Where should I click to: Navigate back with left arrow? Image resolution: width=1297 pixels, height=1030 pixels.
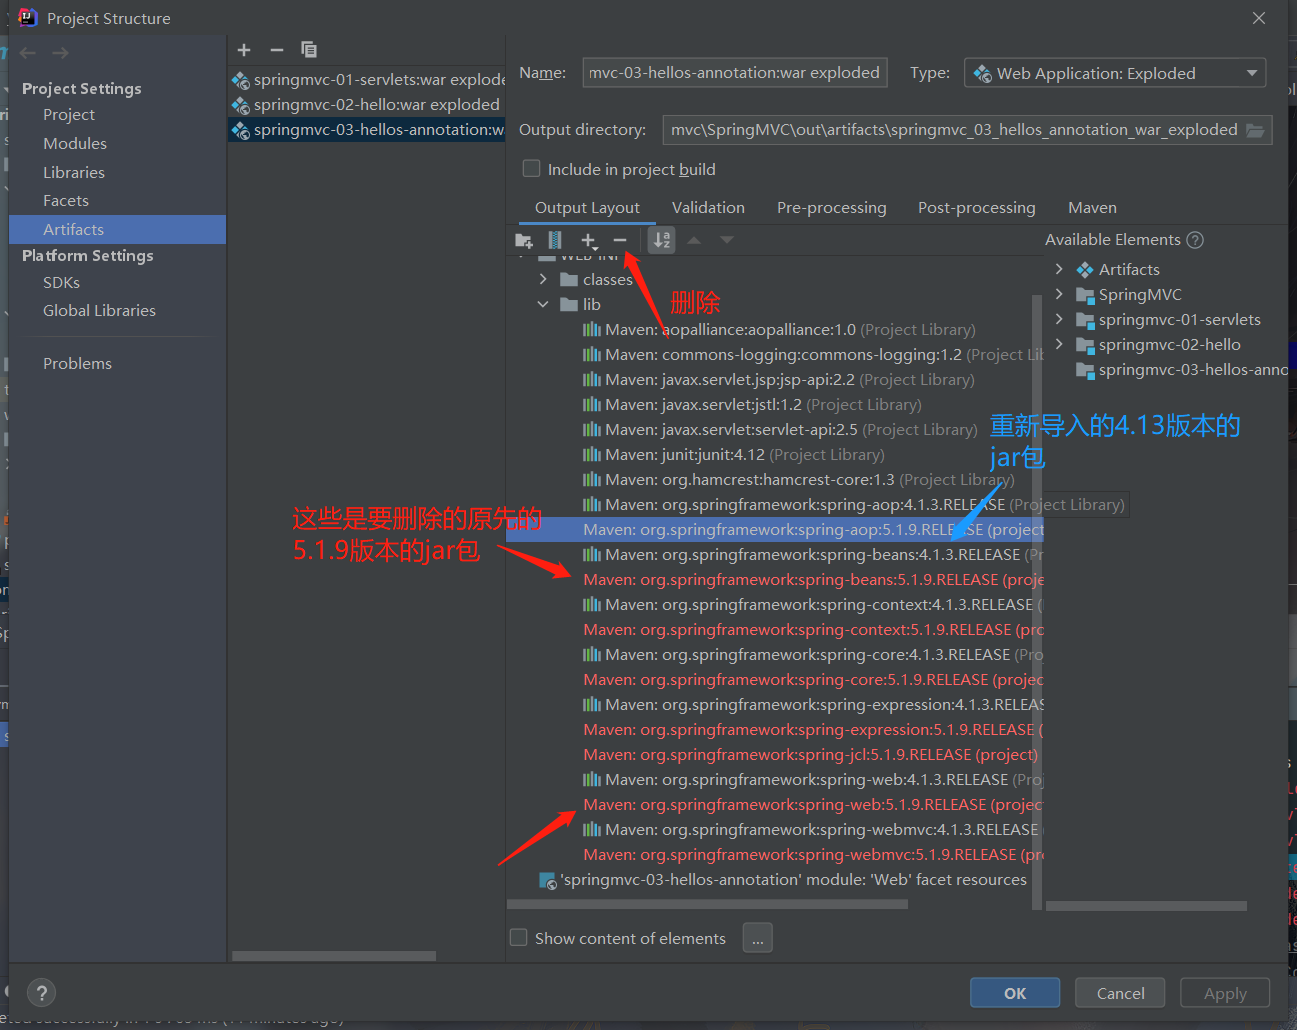click(28, 53)
